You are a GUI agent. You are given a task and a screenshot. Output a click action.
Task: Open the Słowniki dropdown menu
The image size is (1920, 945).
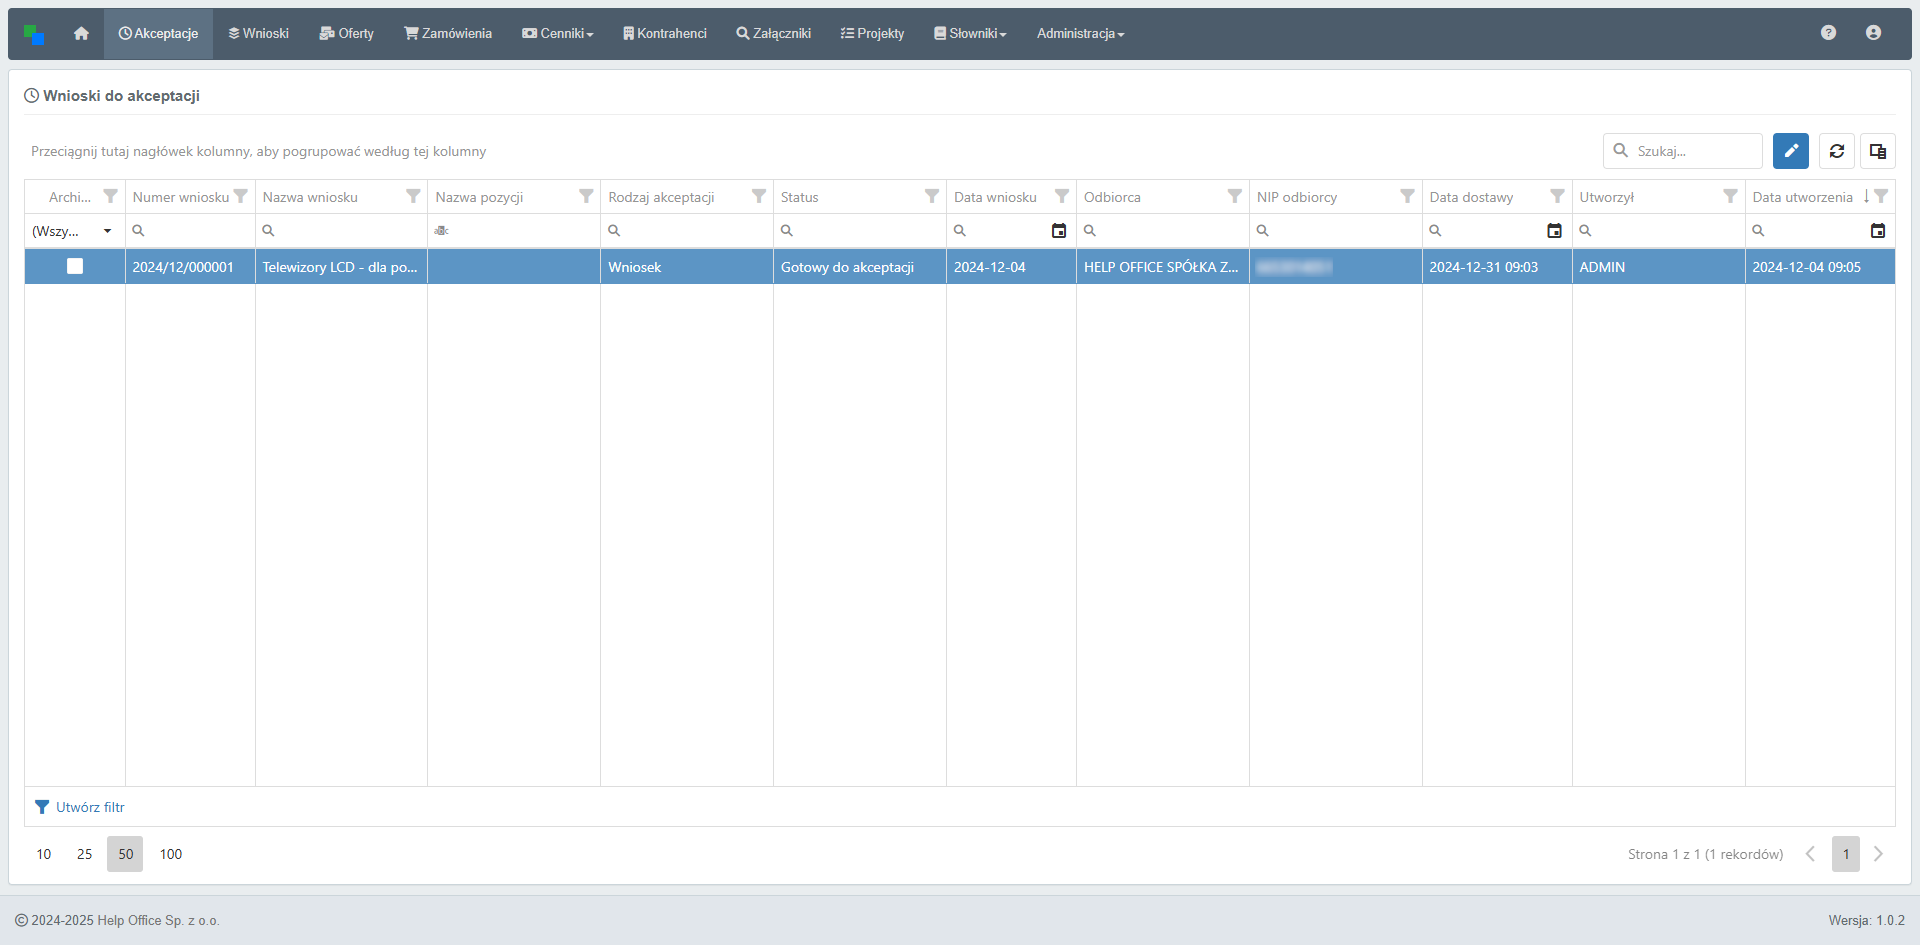970,34
